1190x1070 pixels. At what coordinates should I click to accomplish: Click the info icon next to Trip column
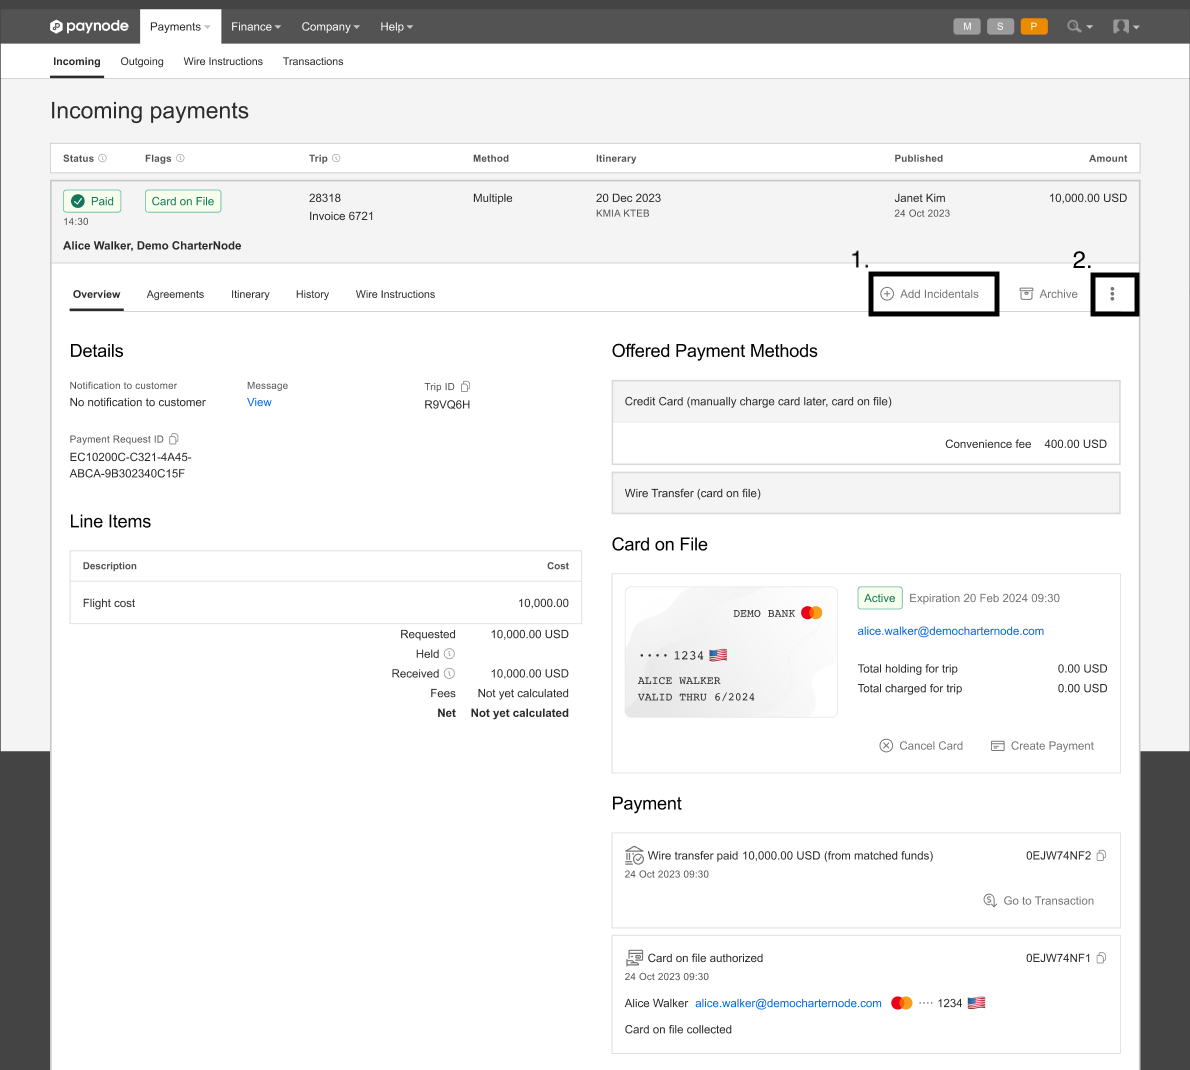click(336, 159)
